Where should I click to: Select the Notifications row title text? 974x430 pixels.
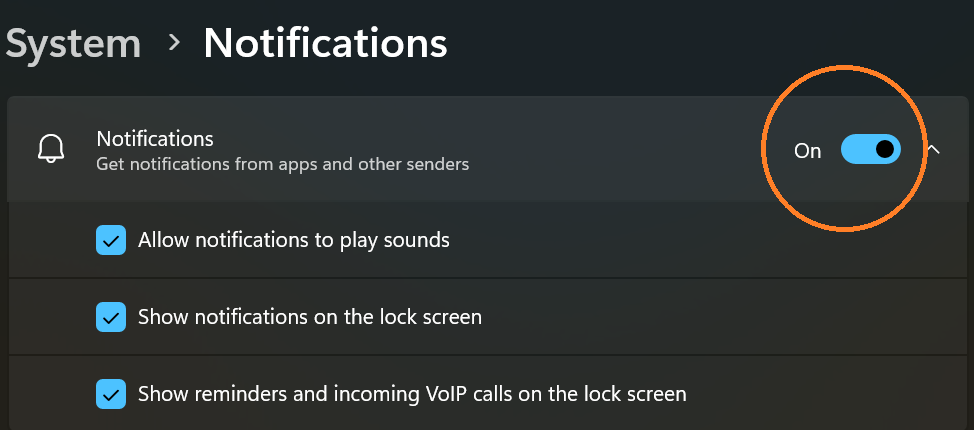(x=155, y=139)
